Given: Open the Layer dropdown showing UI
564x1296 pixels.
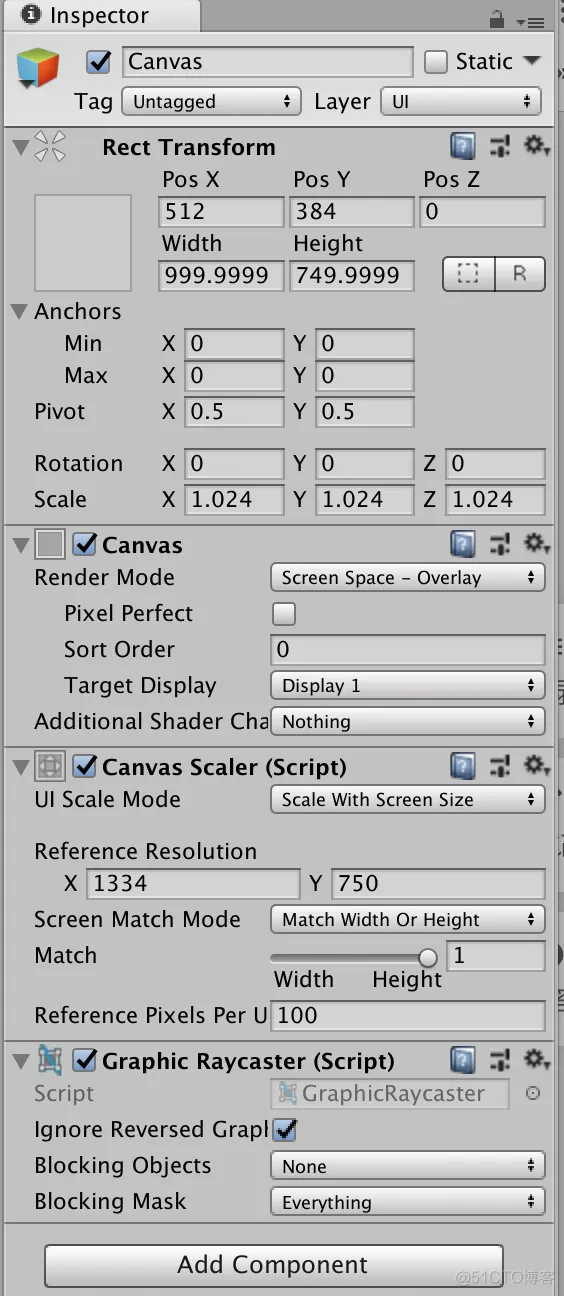Looking at the screenshot, I should point(460,101).
